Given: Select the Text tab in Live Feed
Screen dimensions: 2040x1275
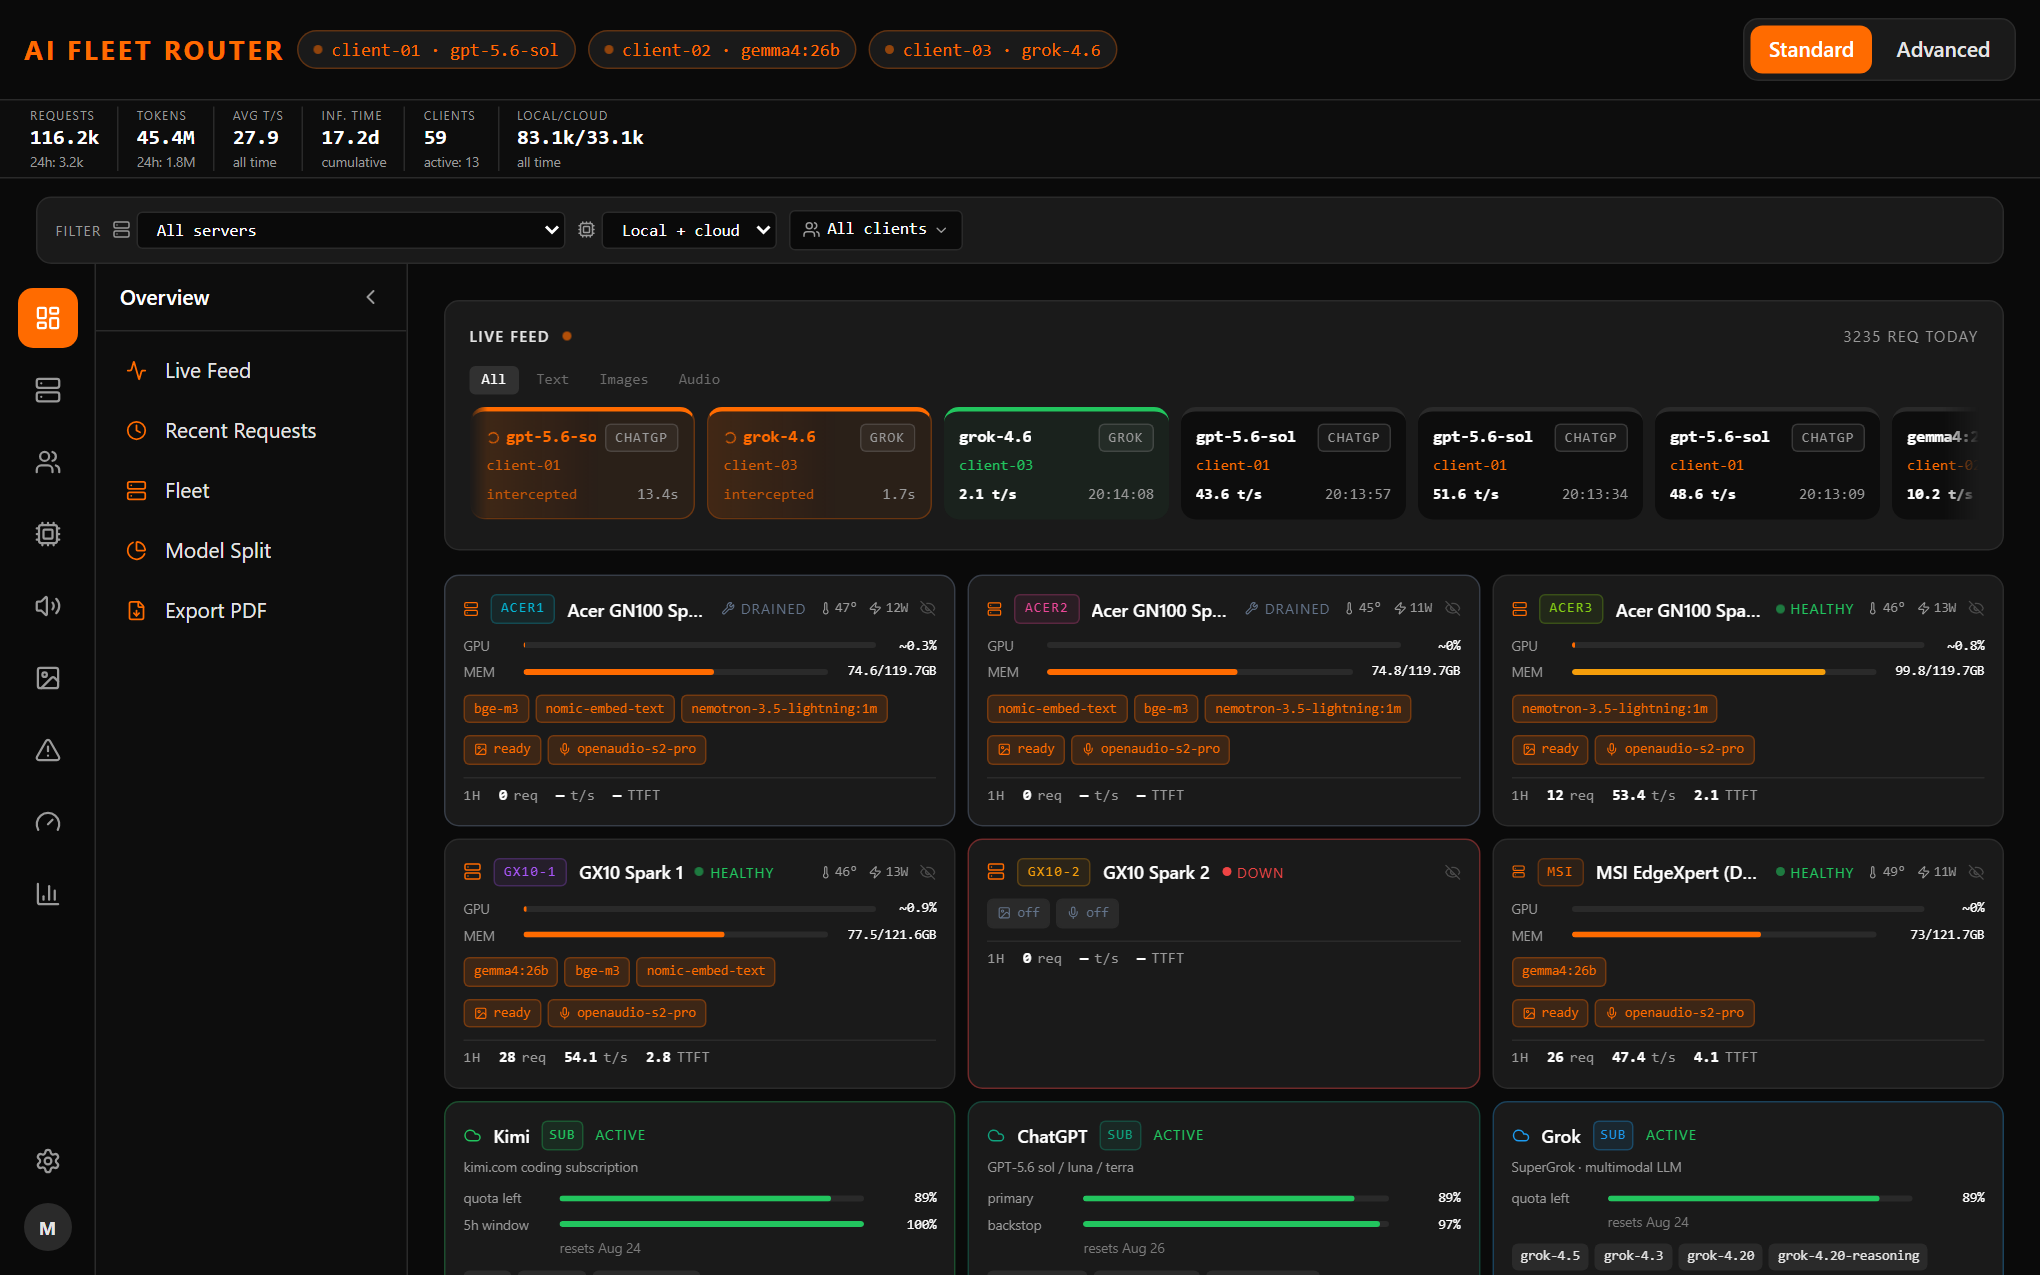Looking at the screenshot, I should pyautogui.click(x=552, y=379).
